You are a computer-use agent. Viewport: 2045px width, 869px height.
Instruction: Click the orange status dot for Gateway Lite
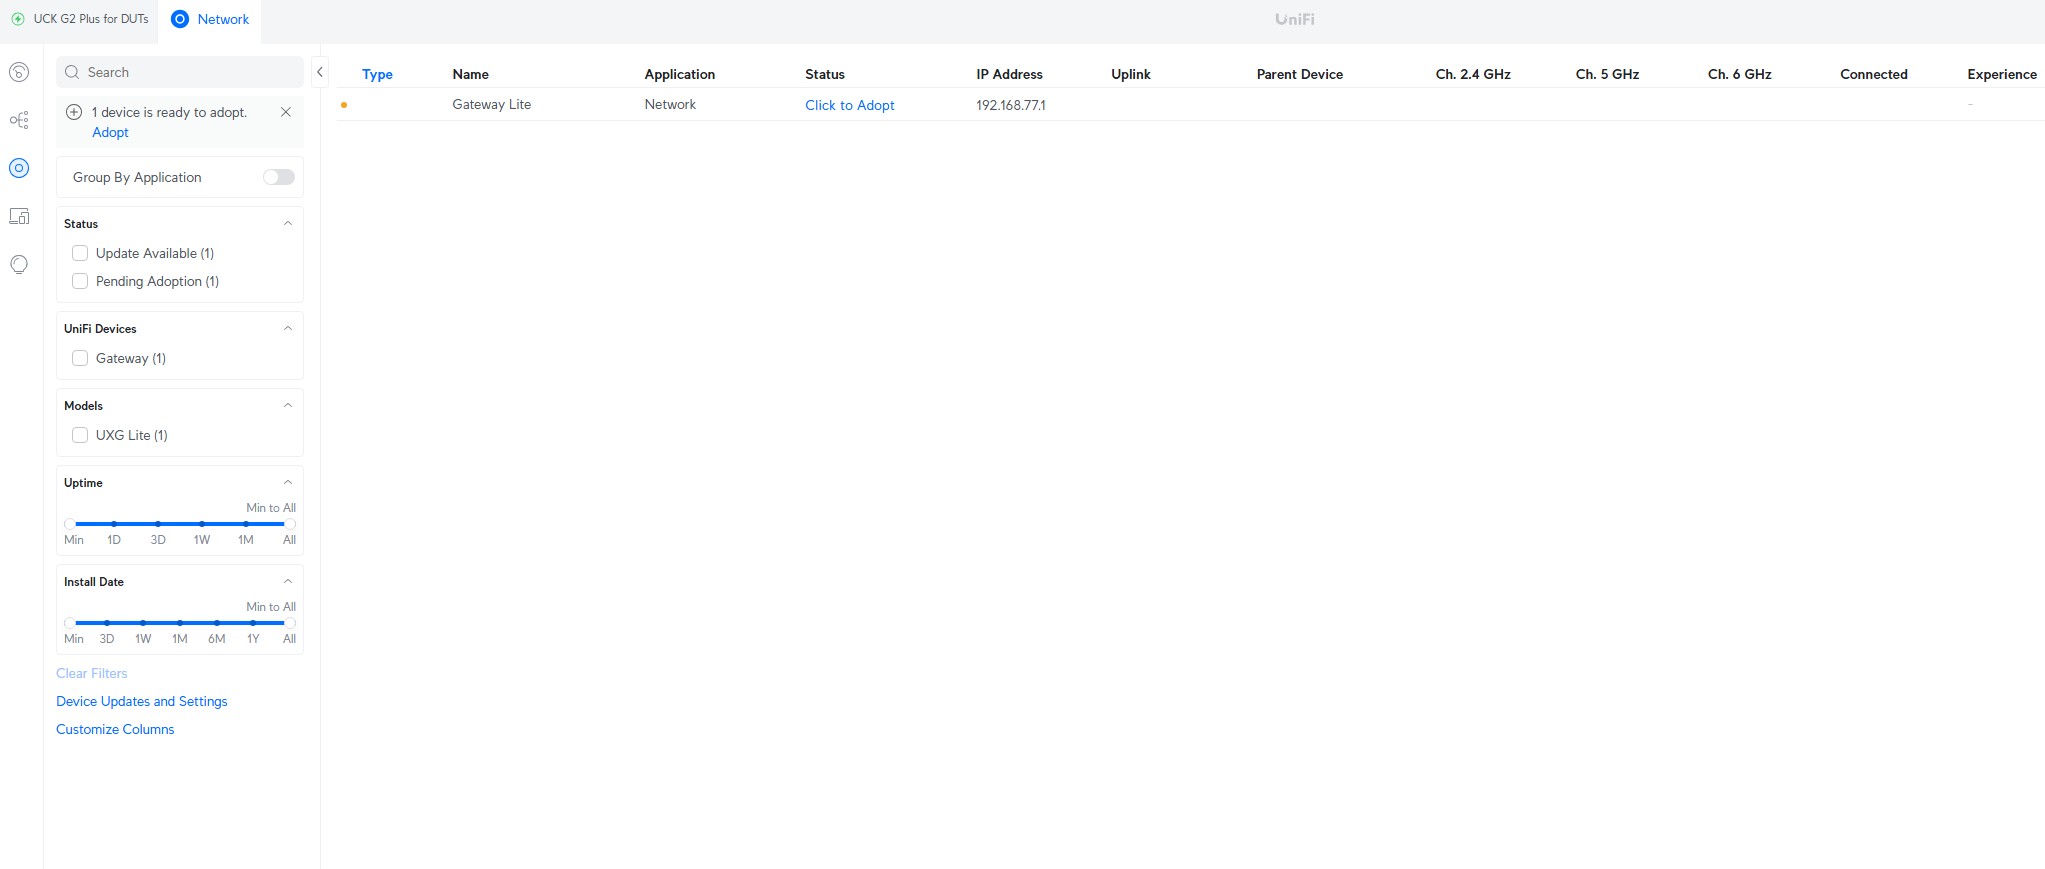(344, 105)
